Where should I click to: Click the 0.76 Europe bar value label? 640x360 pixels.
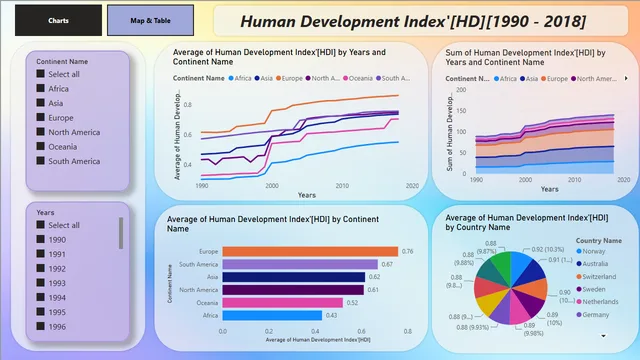(407, 251)
